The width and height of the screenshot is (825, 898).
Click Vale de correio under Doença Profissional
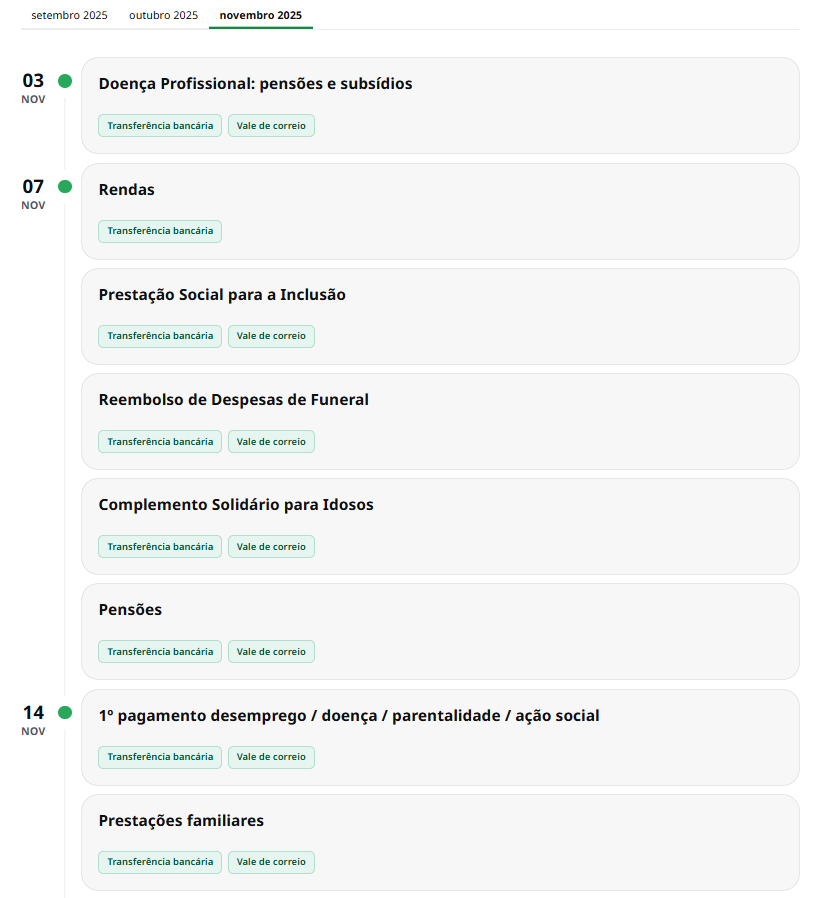[x=271, y=126]
